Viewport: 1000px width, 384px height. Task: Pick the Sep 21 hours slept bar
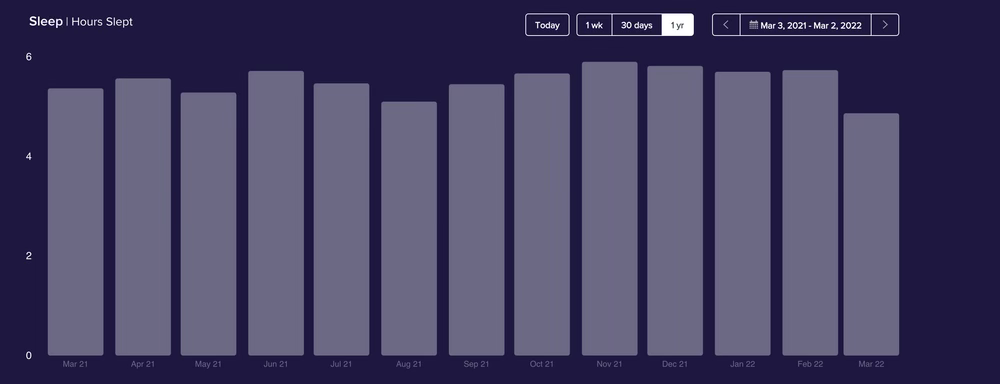point(476,220)
